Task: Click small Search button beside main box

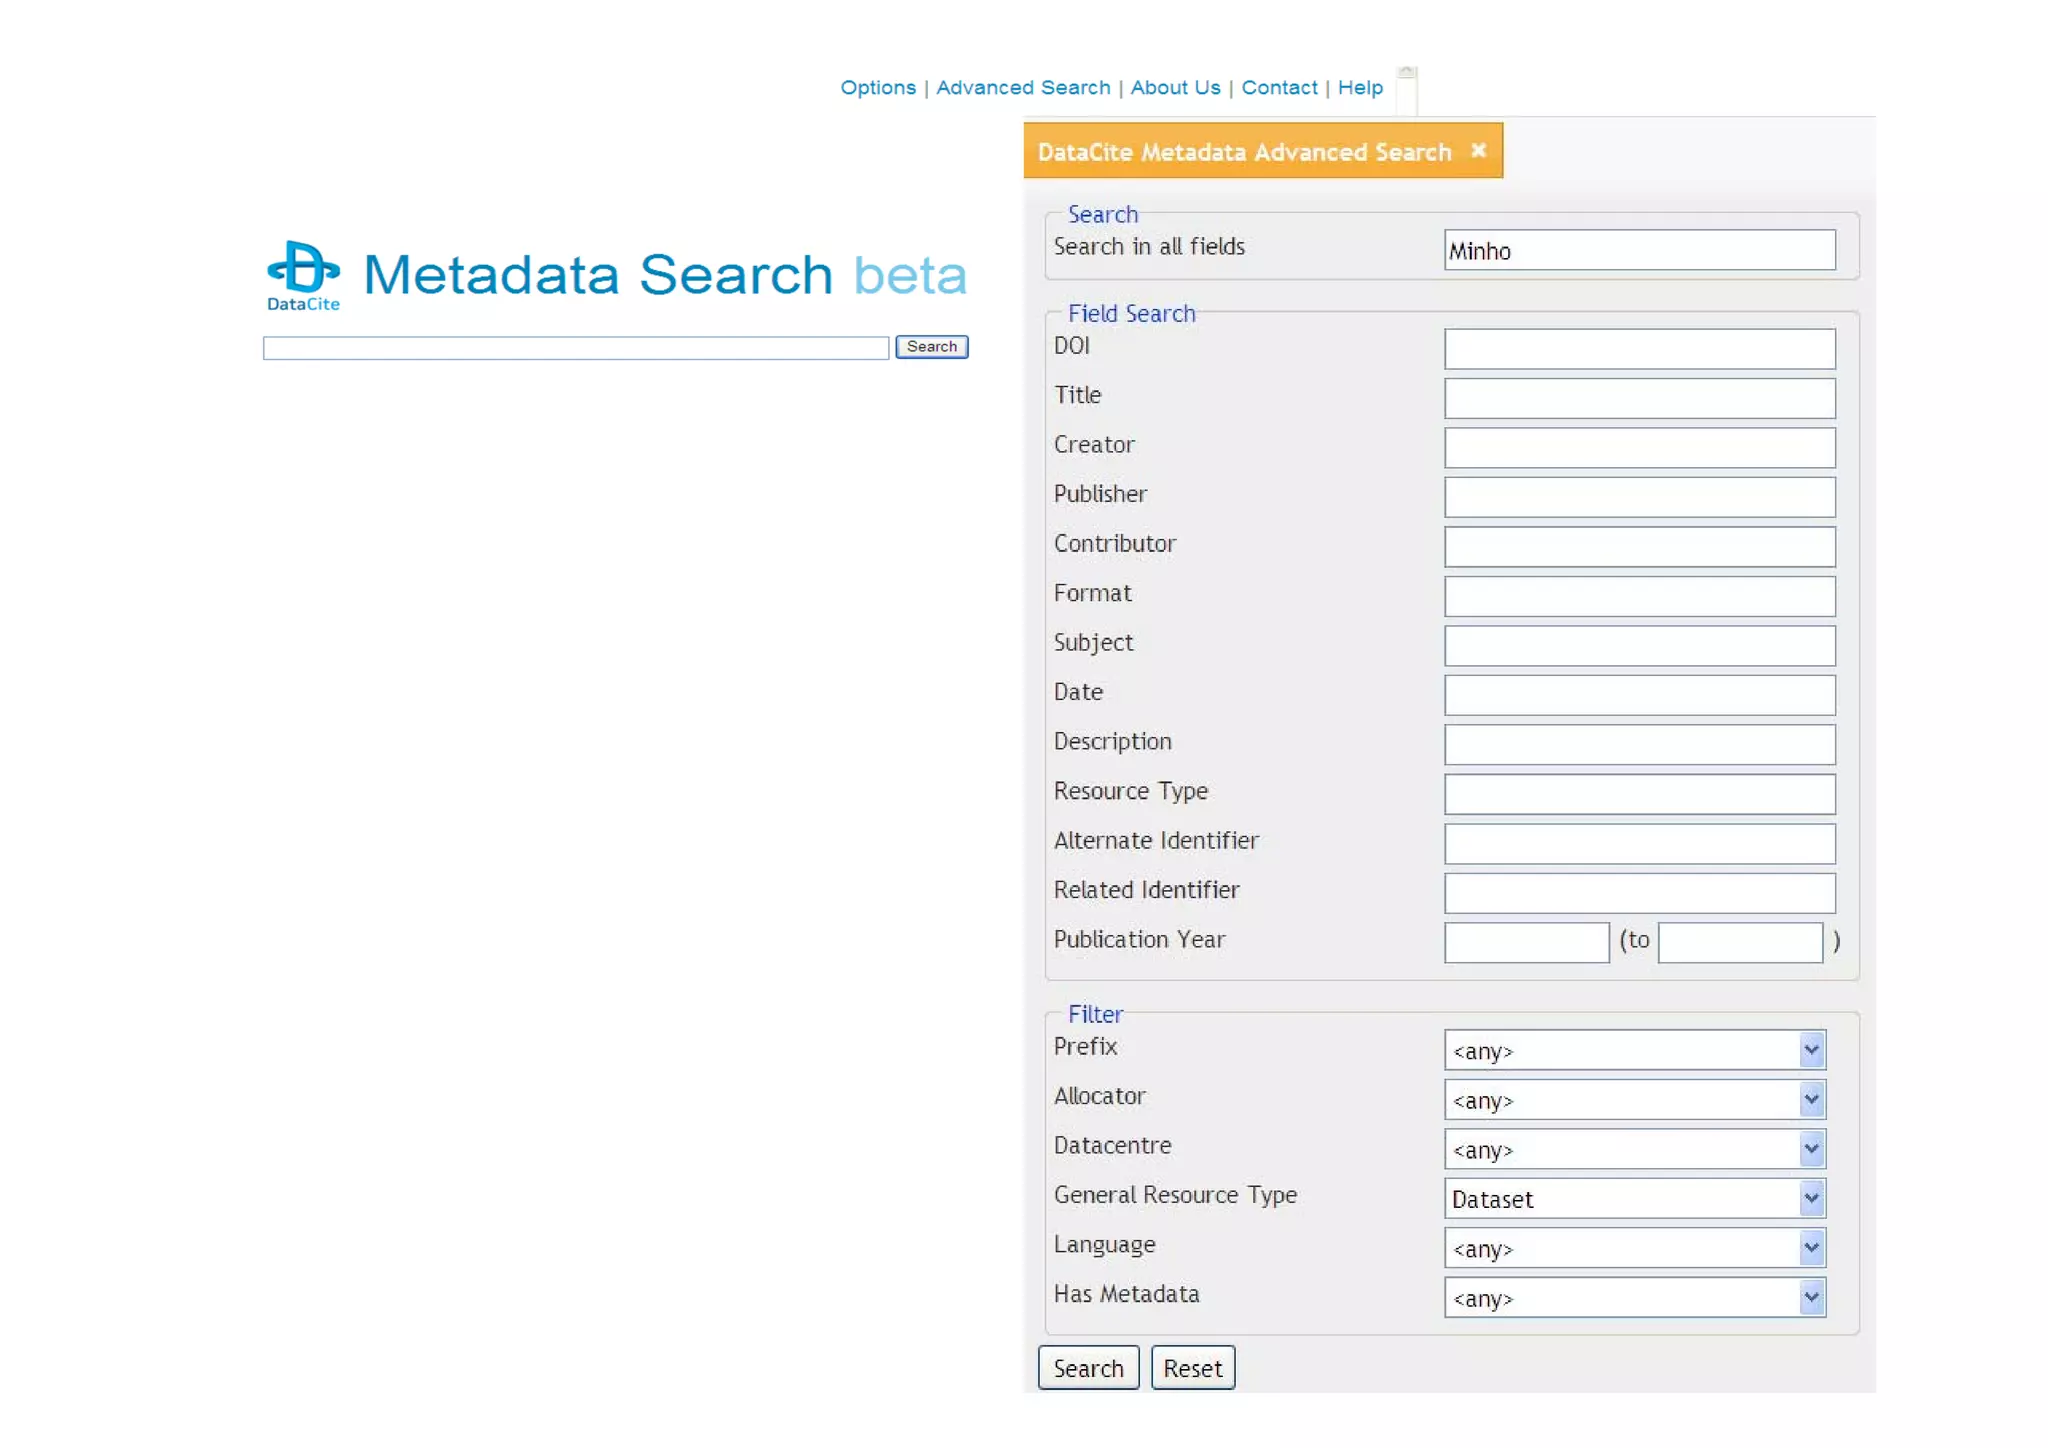Action: tap(931, 347)
